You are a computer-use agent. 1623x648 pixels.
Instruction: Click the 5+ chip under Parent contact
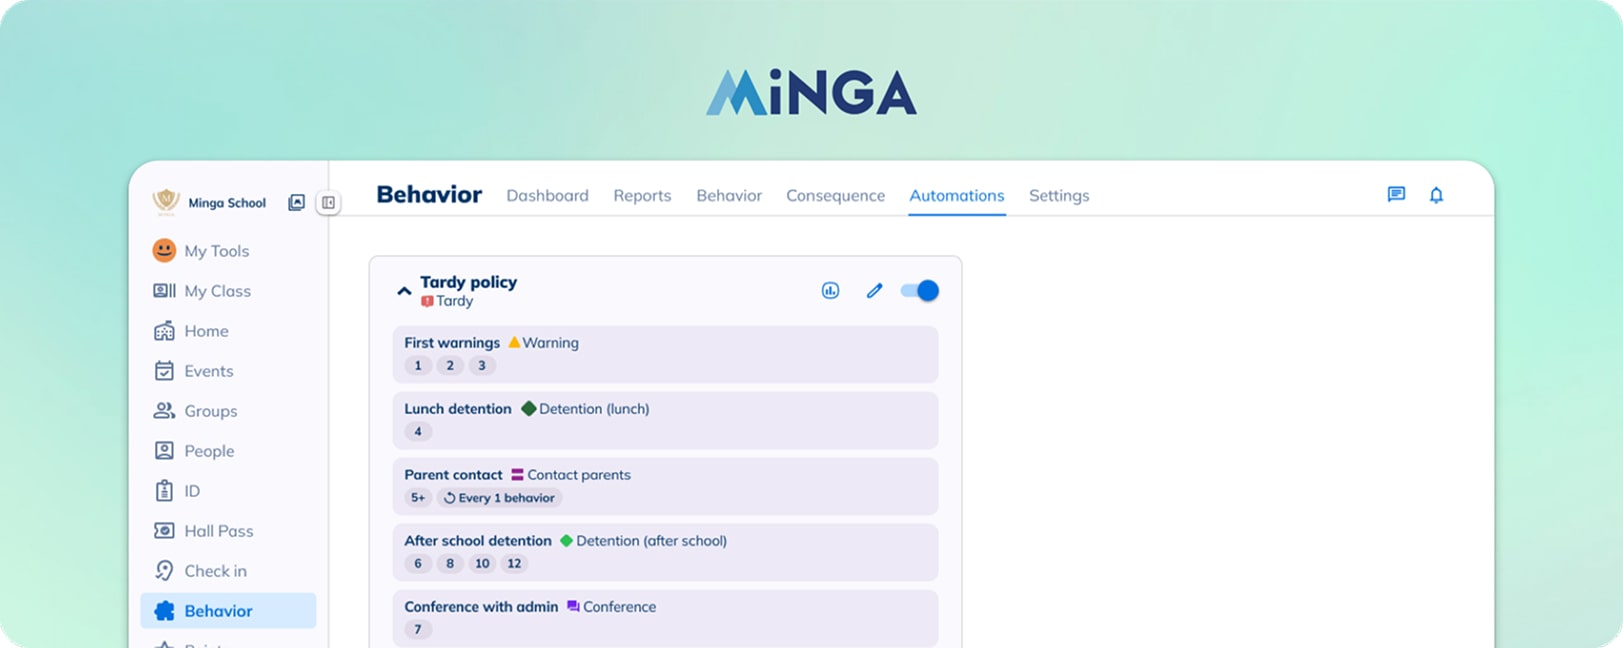click(418, 497)
